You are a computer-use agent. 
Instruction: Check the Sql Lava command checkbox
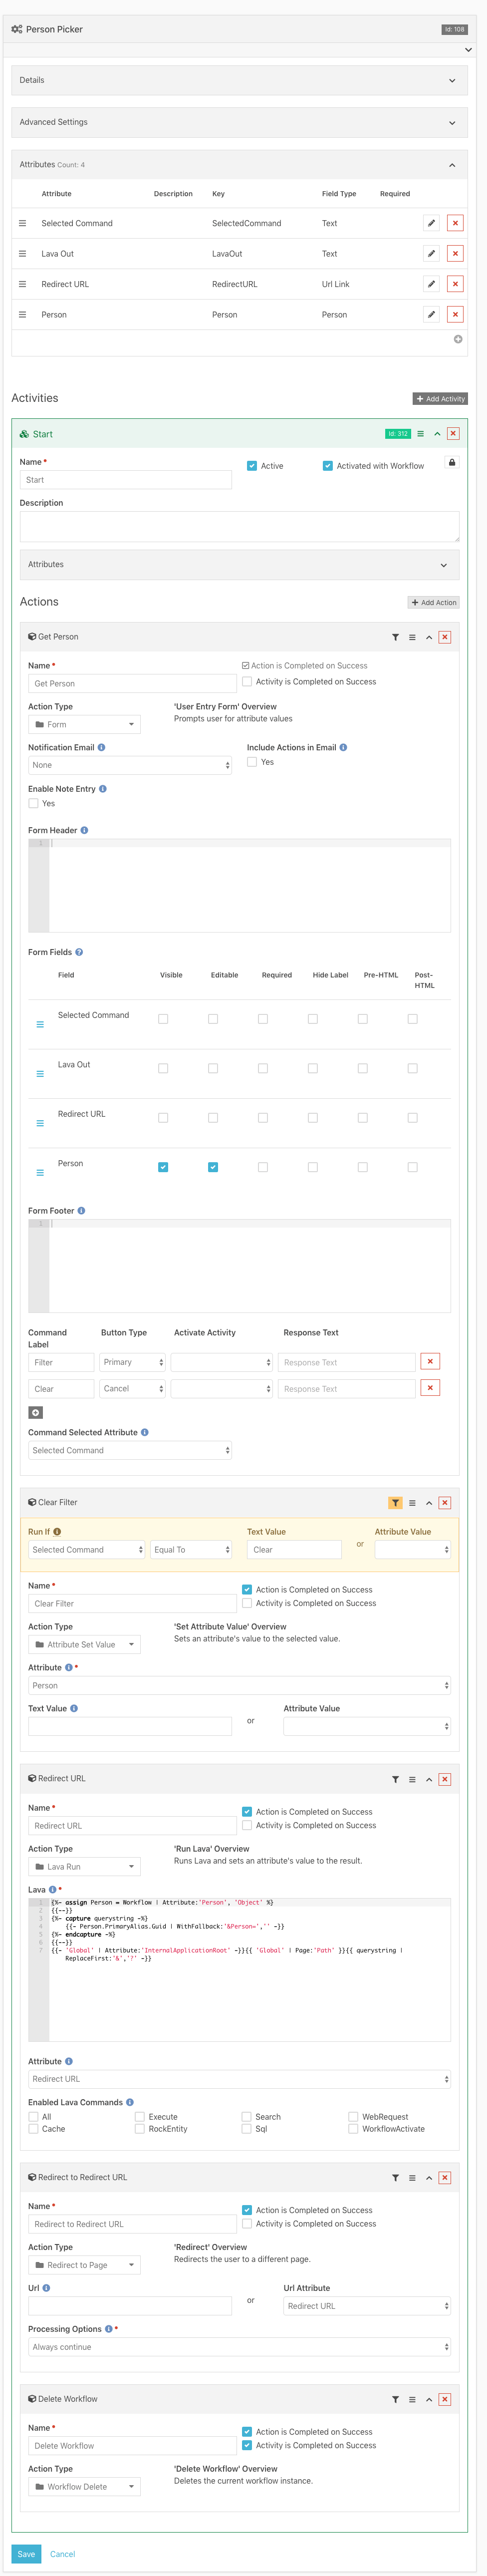click(x=247, y=2129)
